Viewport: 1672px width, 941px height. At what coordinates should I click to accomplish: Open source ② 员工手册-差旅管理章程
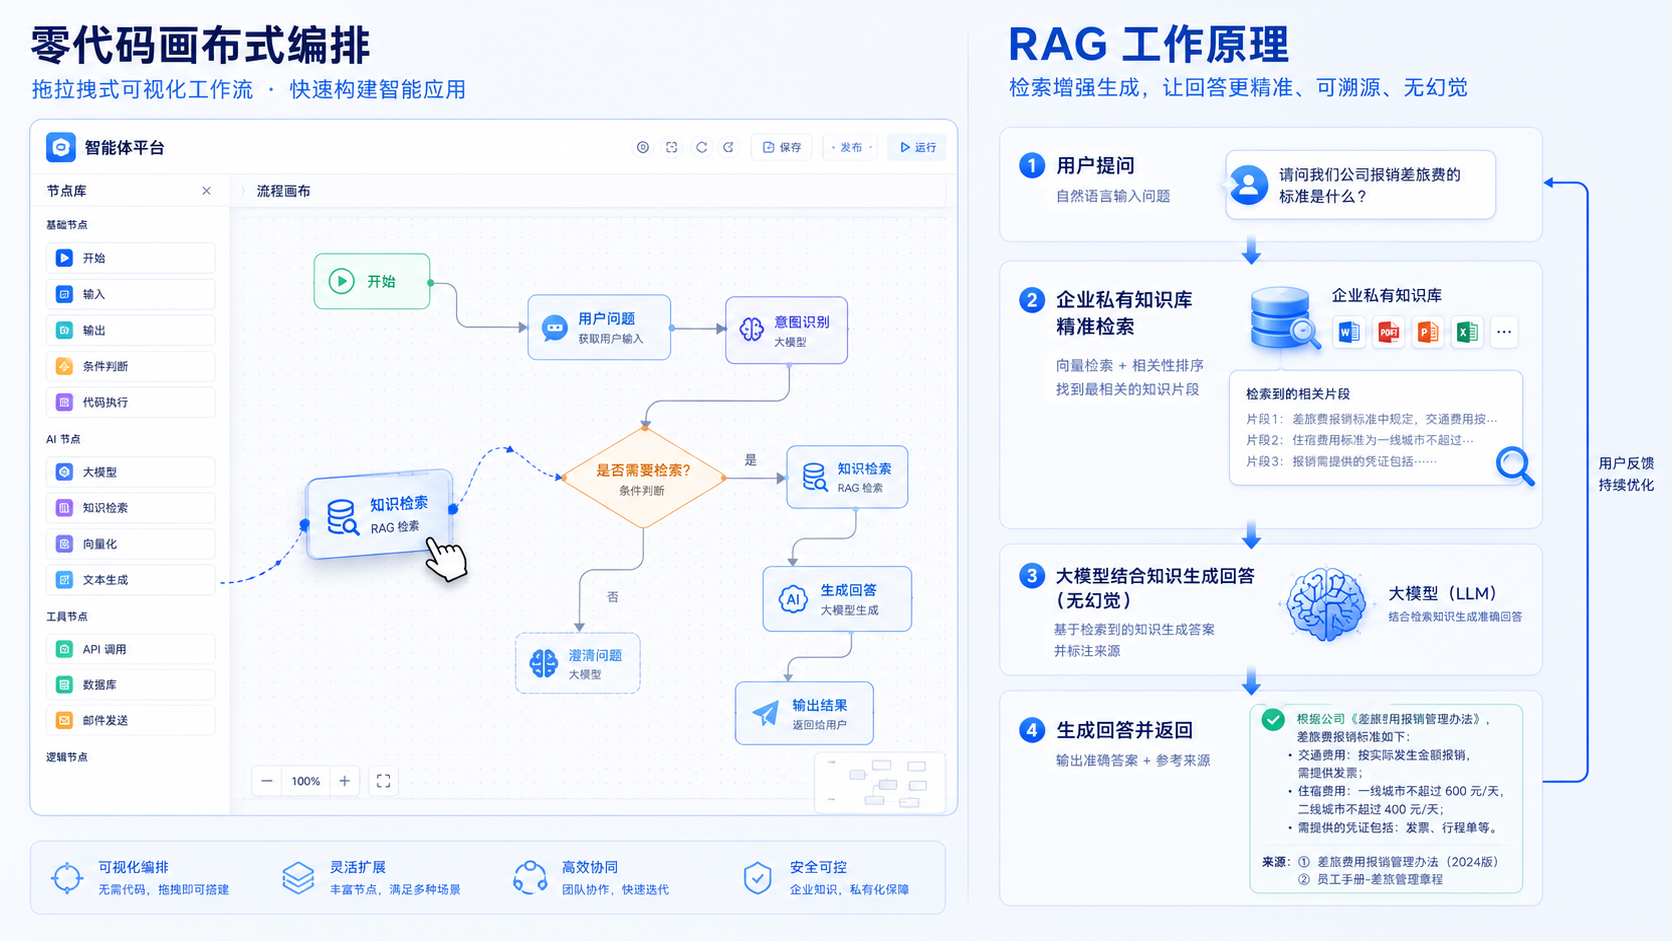point(1370,880)
